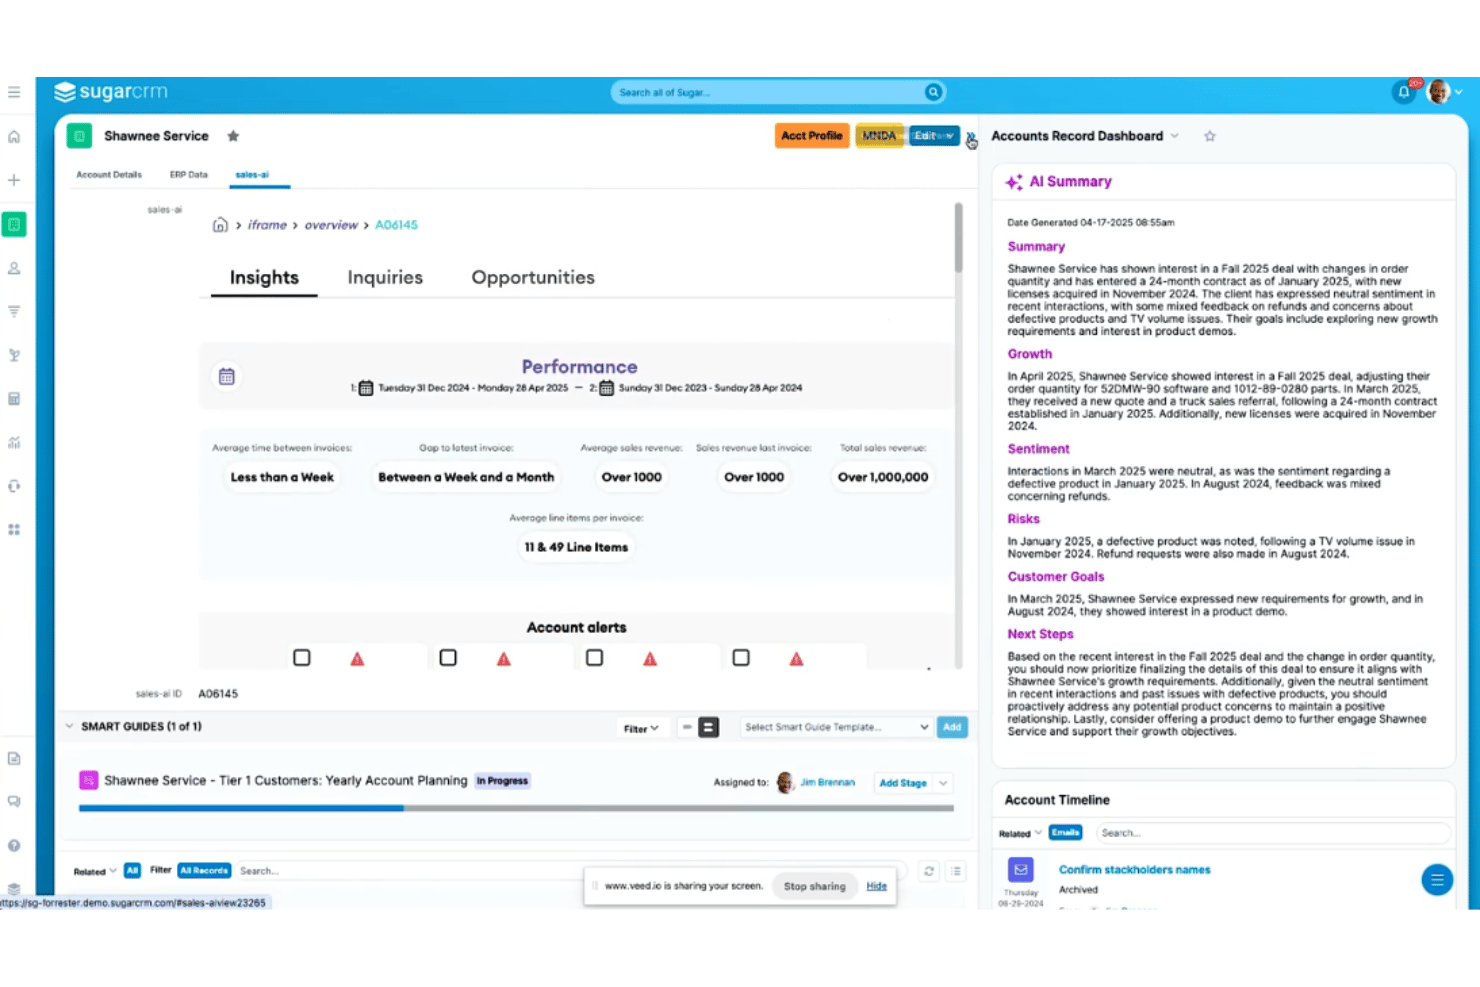Select the Insights tab

coord(264,278)
